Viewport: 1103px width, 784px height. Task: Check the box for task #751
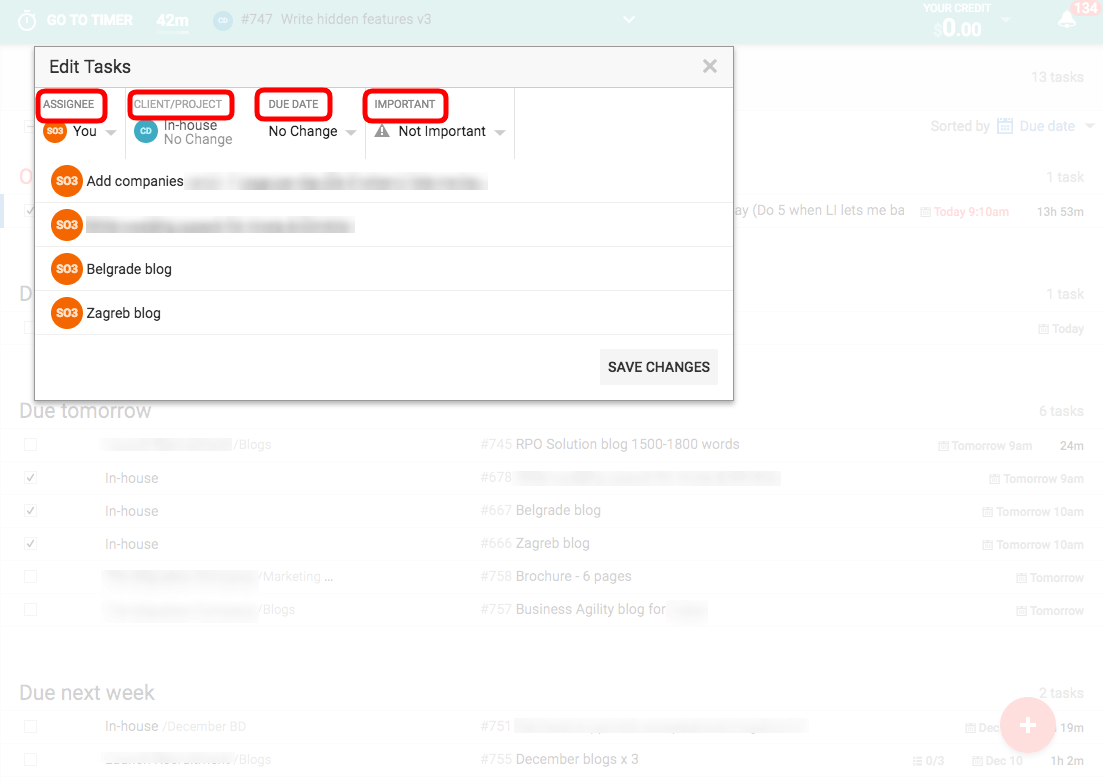point(30,726)
